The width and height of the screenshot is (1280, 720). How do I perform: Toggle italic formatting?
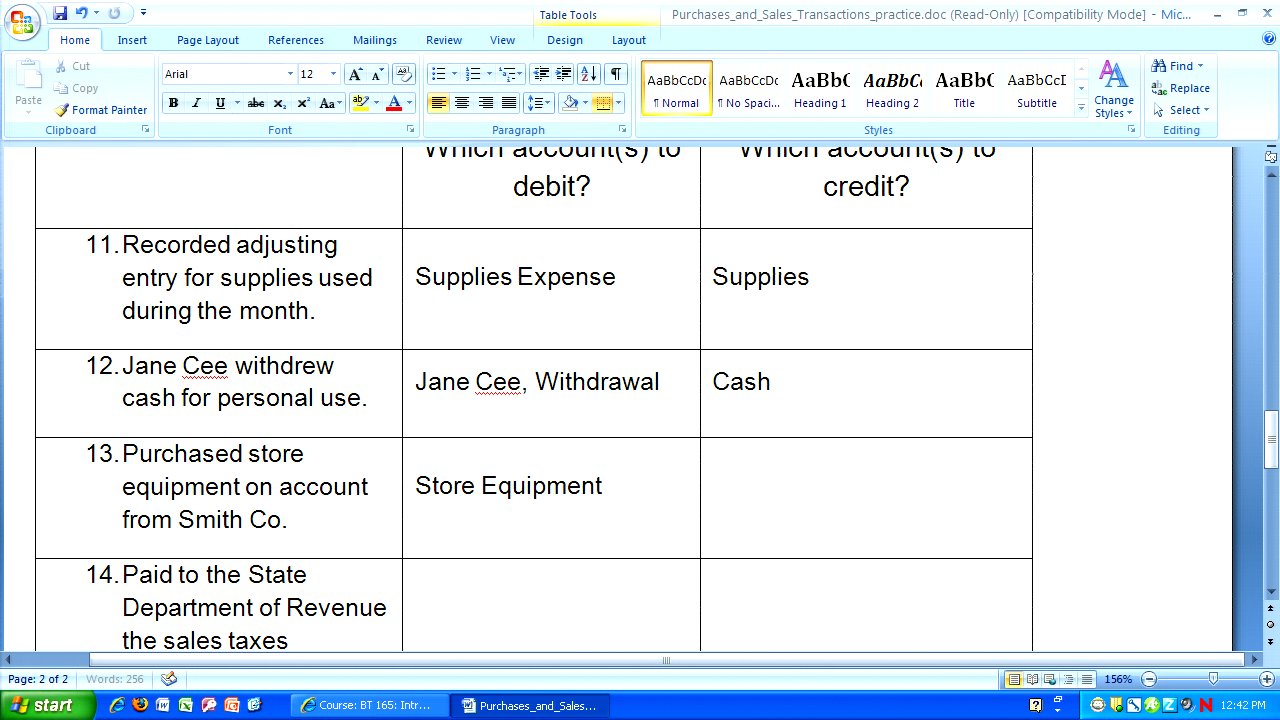pyautogui.click(x=196, y=103)
